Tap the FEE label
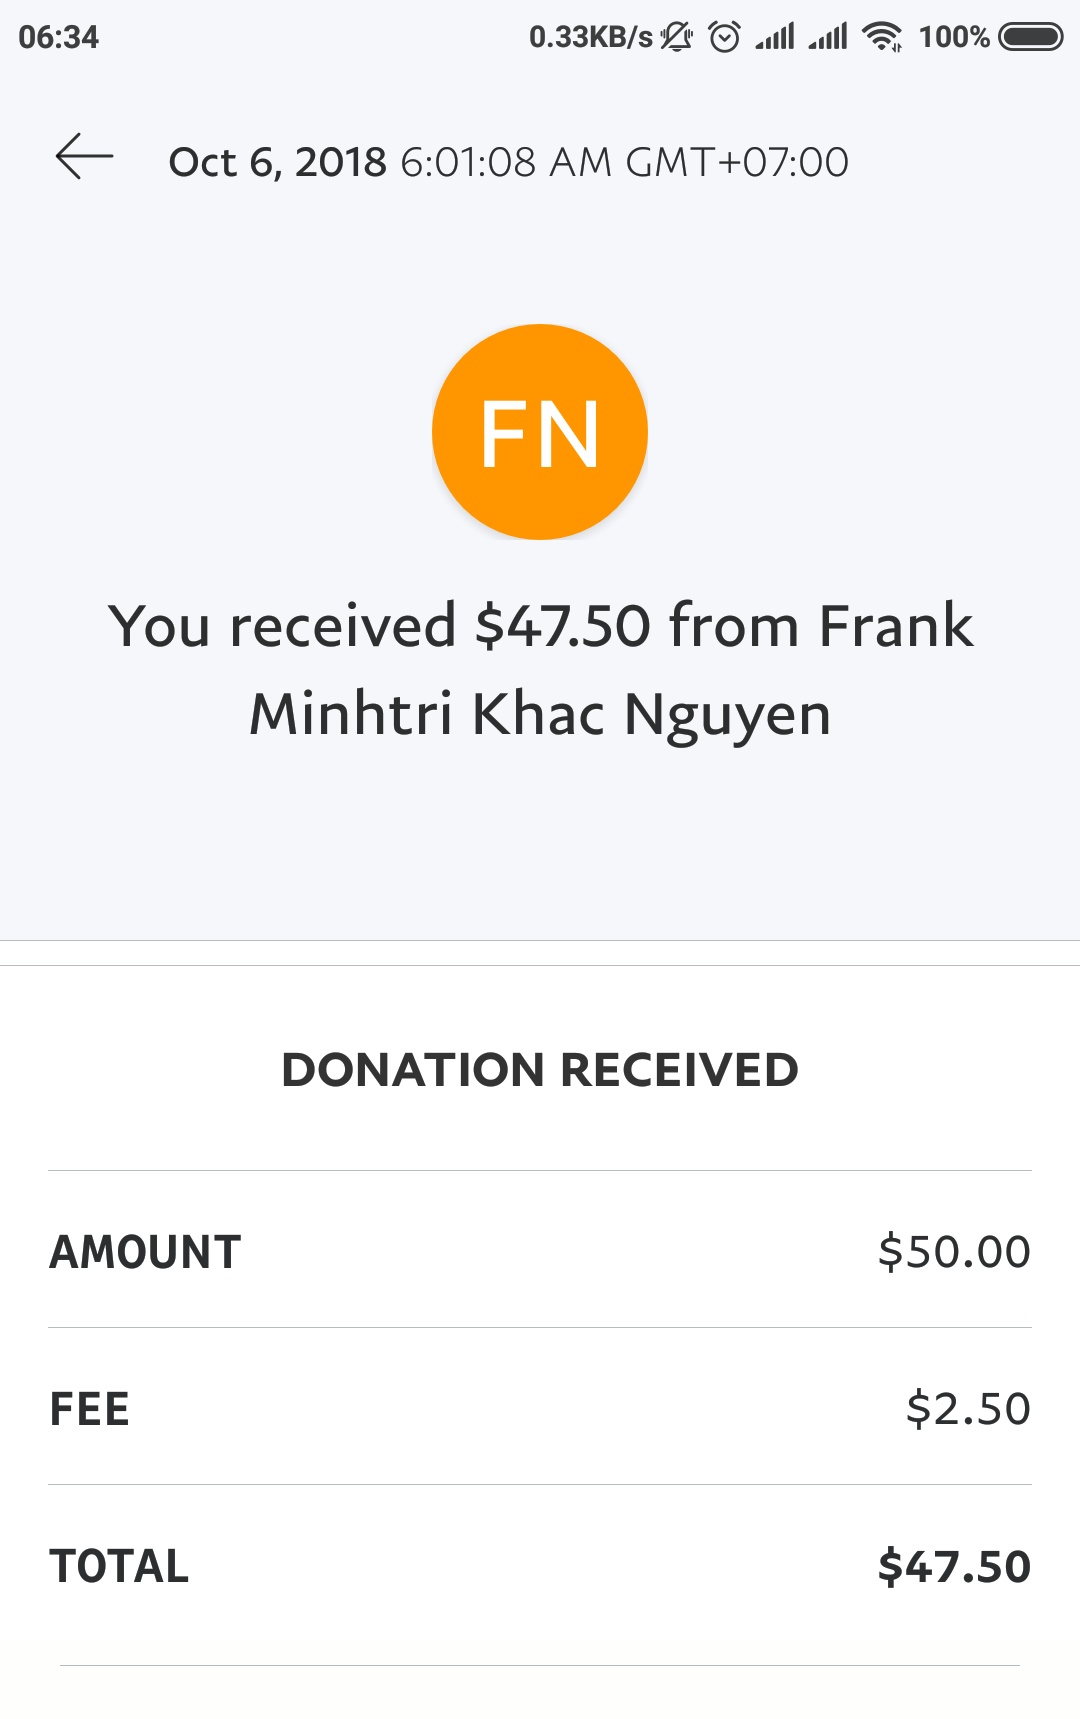1080x1719 pixels. (90, 1409)
